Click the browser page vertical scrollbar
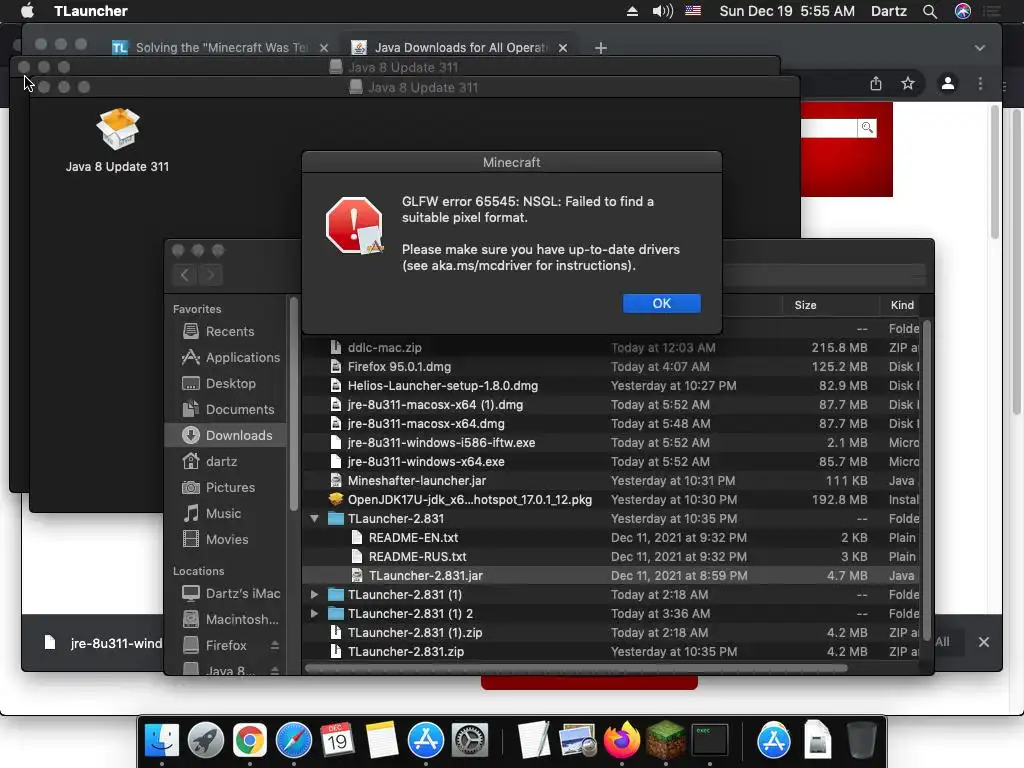This screenshot has width=1024, height=768. 995,171
